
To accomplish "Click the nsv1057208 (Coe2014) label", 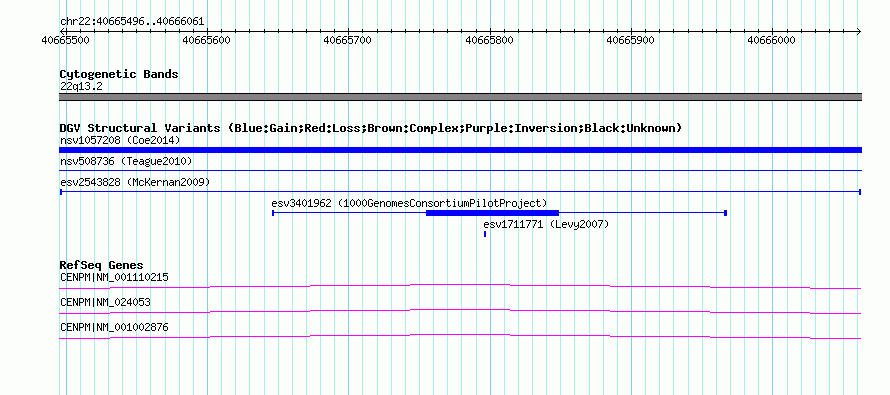I will pyautogui.click(x=120, y=140).
